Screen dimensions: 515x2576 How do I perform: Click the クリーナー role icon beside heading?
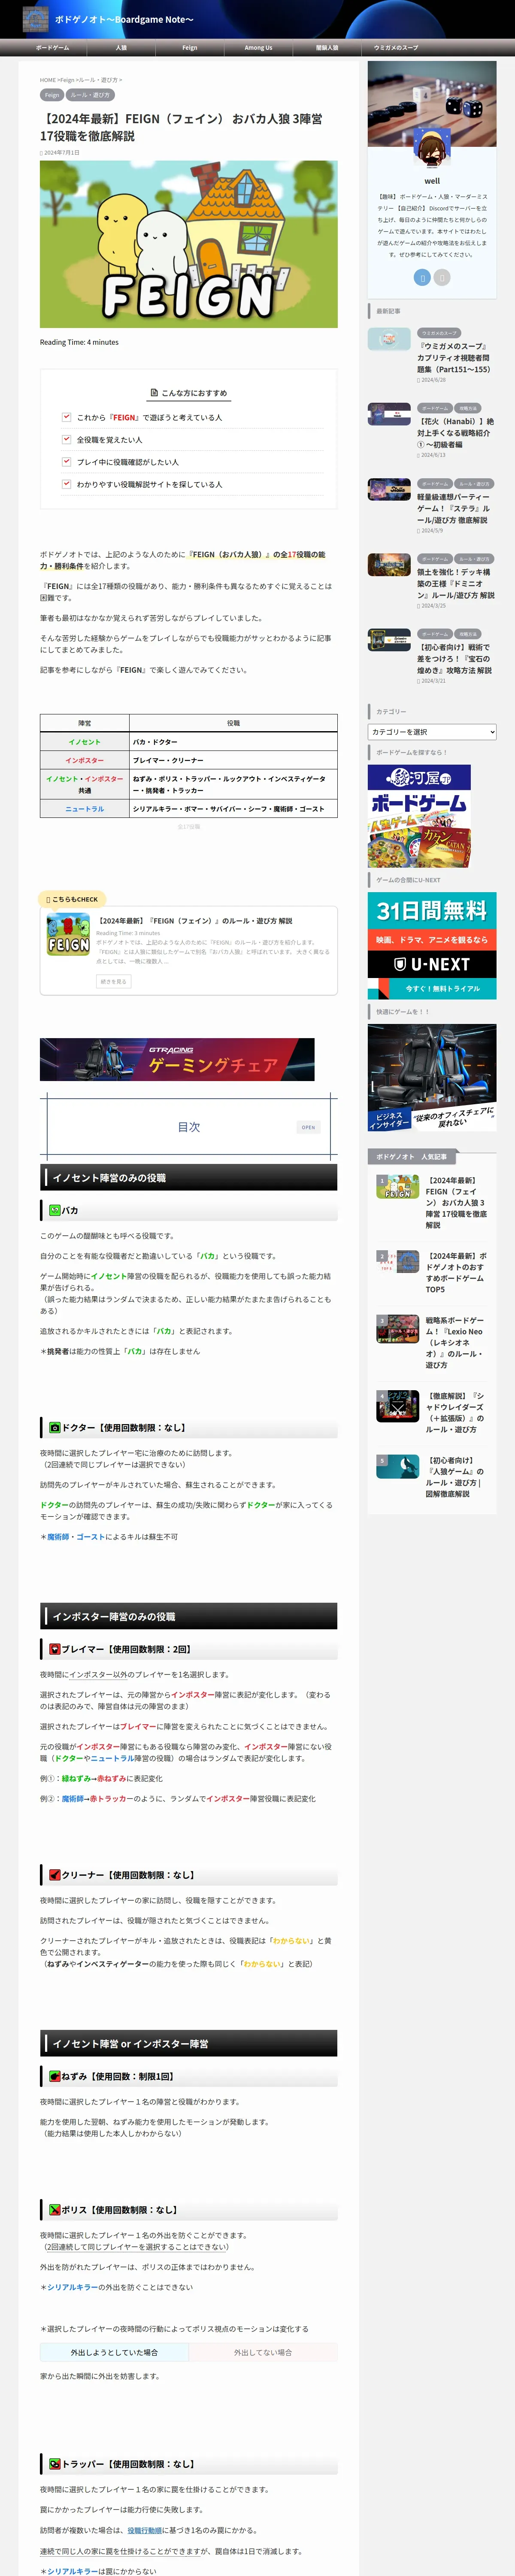pyautogui.click(x=55, y=1875)
